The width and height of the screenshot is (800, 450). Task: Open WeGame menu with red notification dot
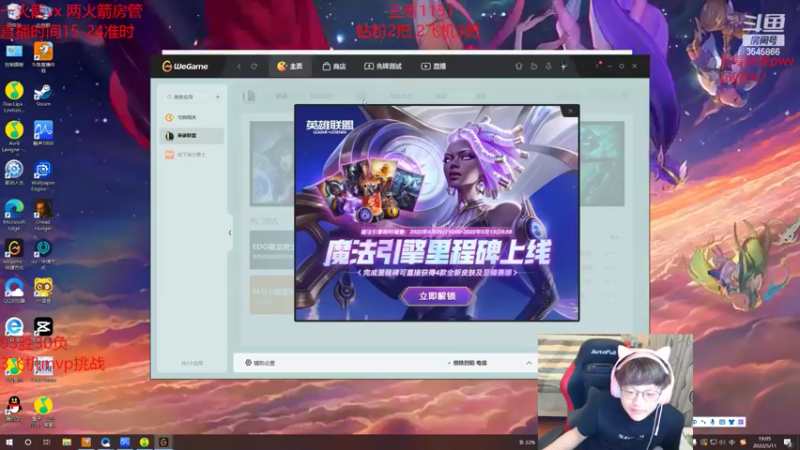pos(597,66)
